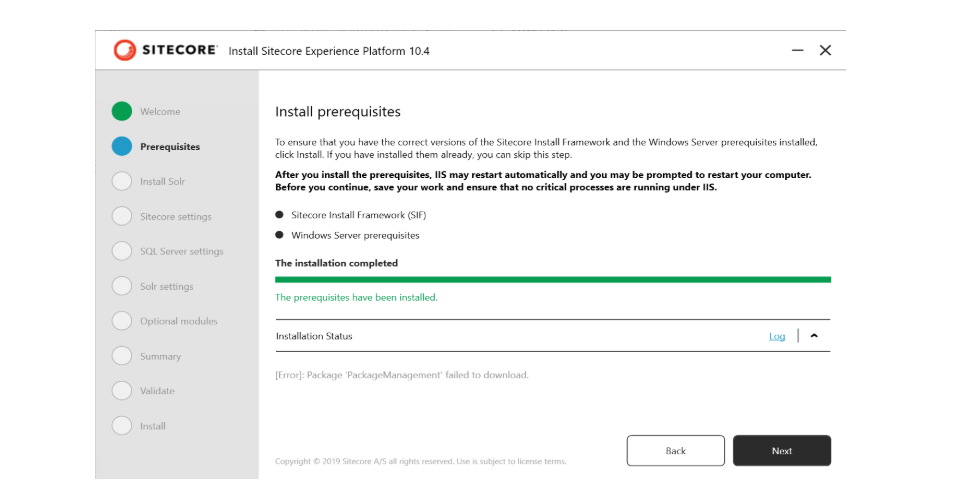Click the blue Prerequisites step circle

(122, 146)
